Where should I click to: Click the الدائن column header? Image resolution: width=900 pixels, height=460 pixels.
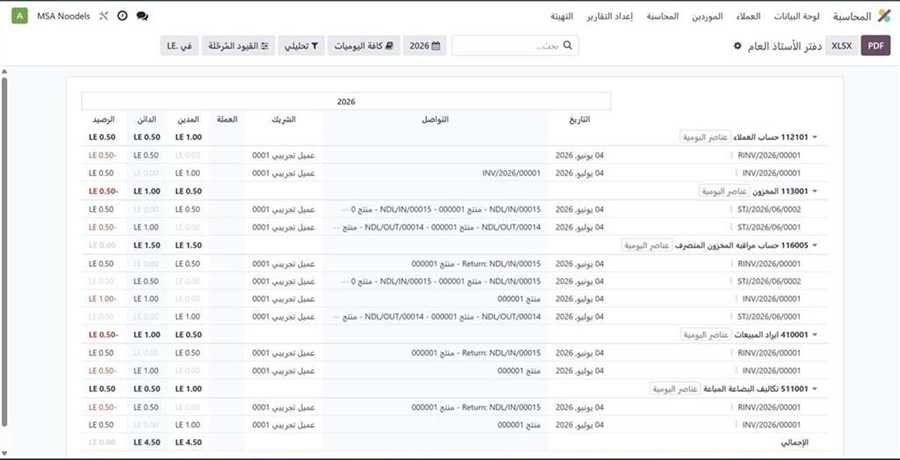point(147,119)
